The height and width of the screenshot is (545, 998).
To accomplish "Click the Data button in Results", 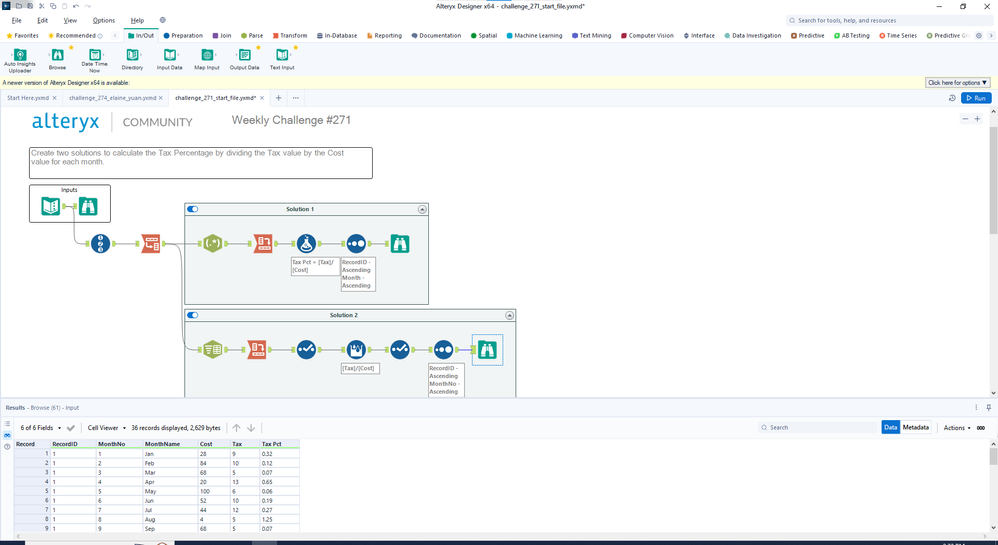I will point(890,427).
